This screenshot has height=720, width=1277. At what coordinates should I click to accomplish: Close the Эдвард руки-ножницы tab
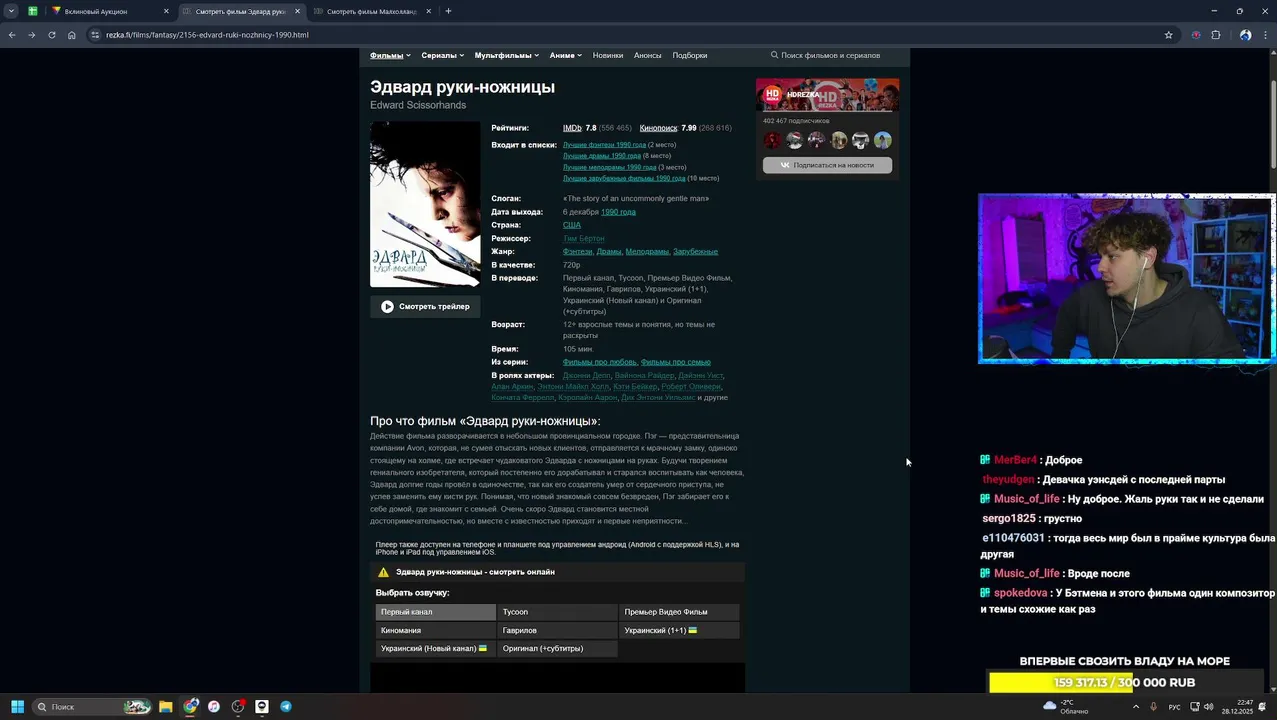coord(297,11)
